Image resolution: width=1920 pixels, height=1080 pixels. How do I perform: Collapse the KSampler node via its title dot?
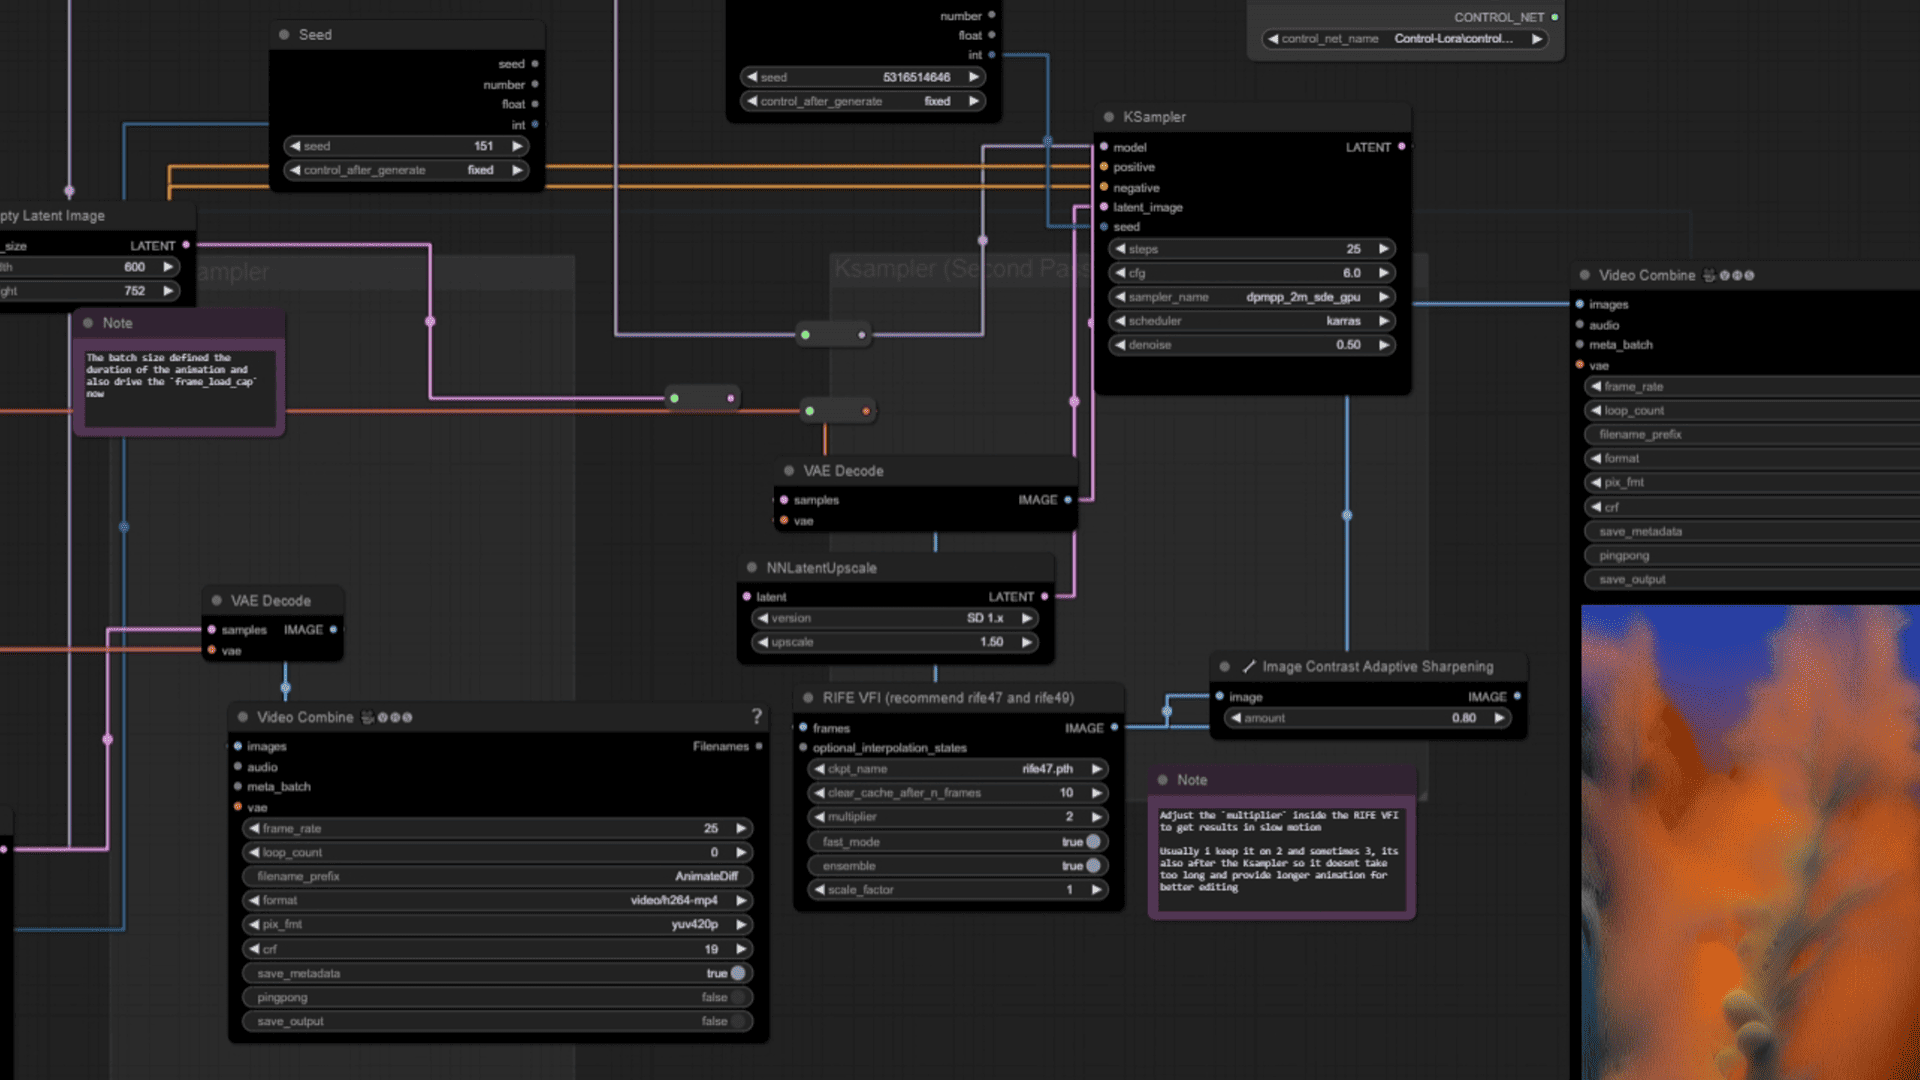[x=1108, y=117]
